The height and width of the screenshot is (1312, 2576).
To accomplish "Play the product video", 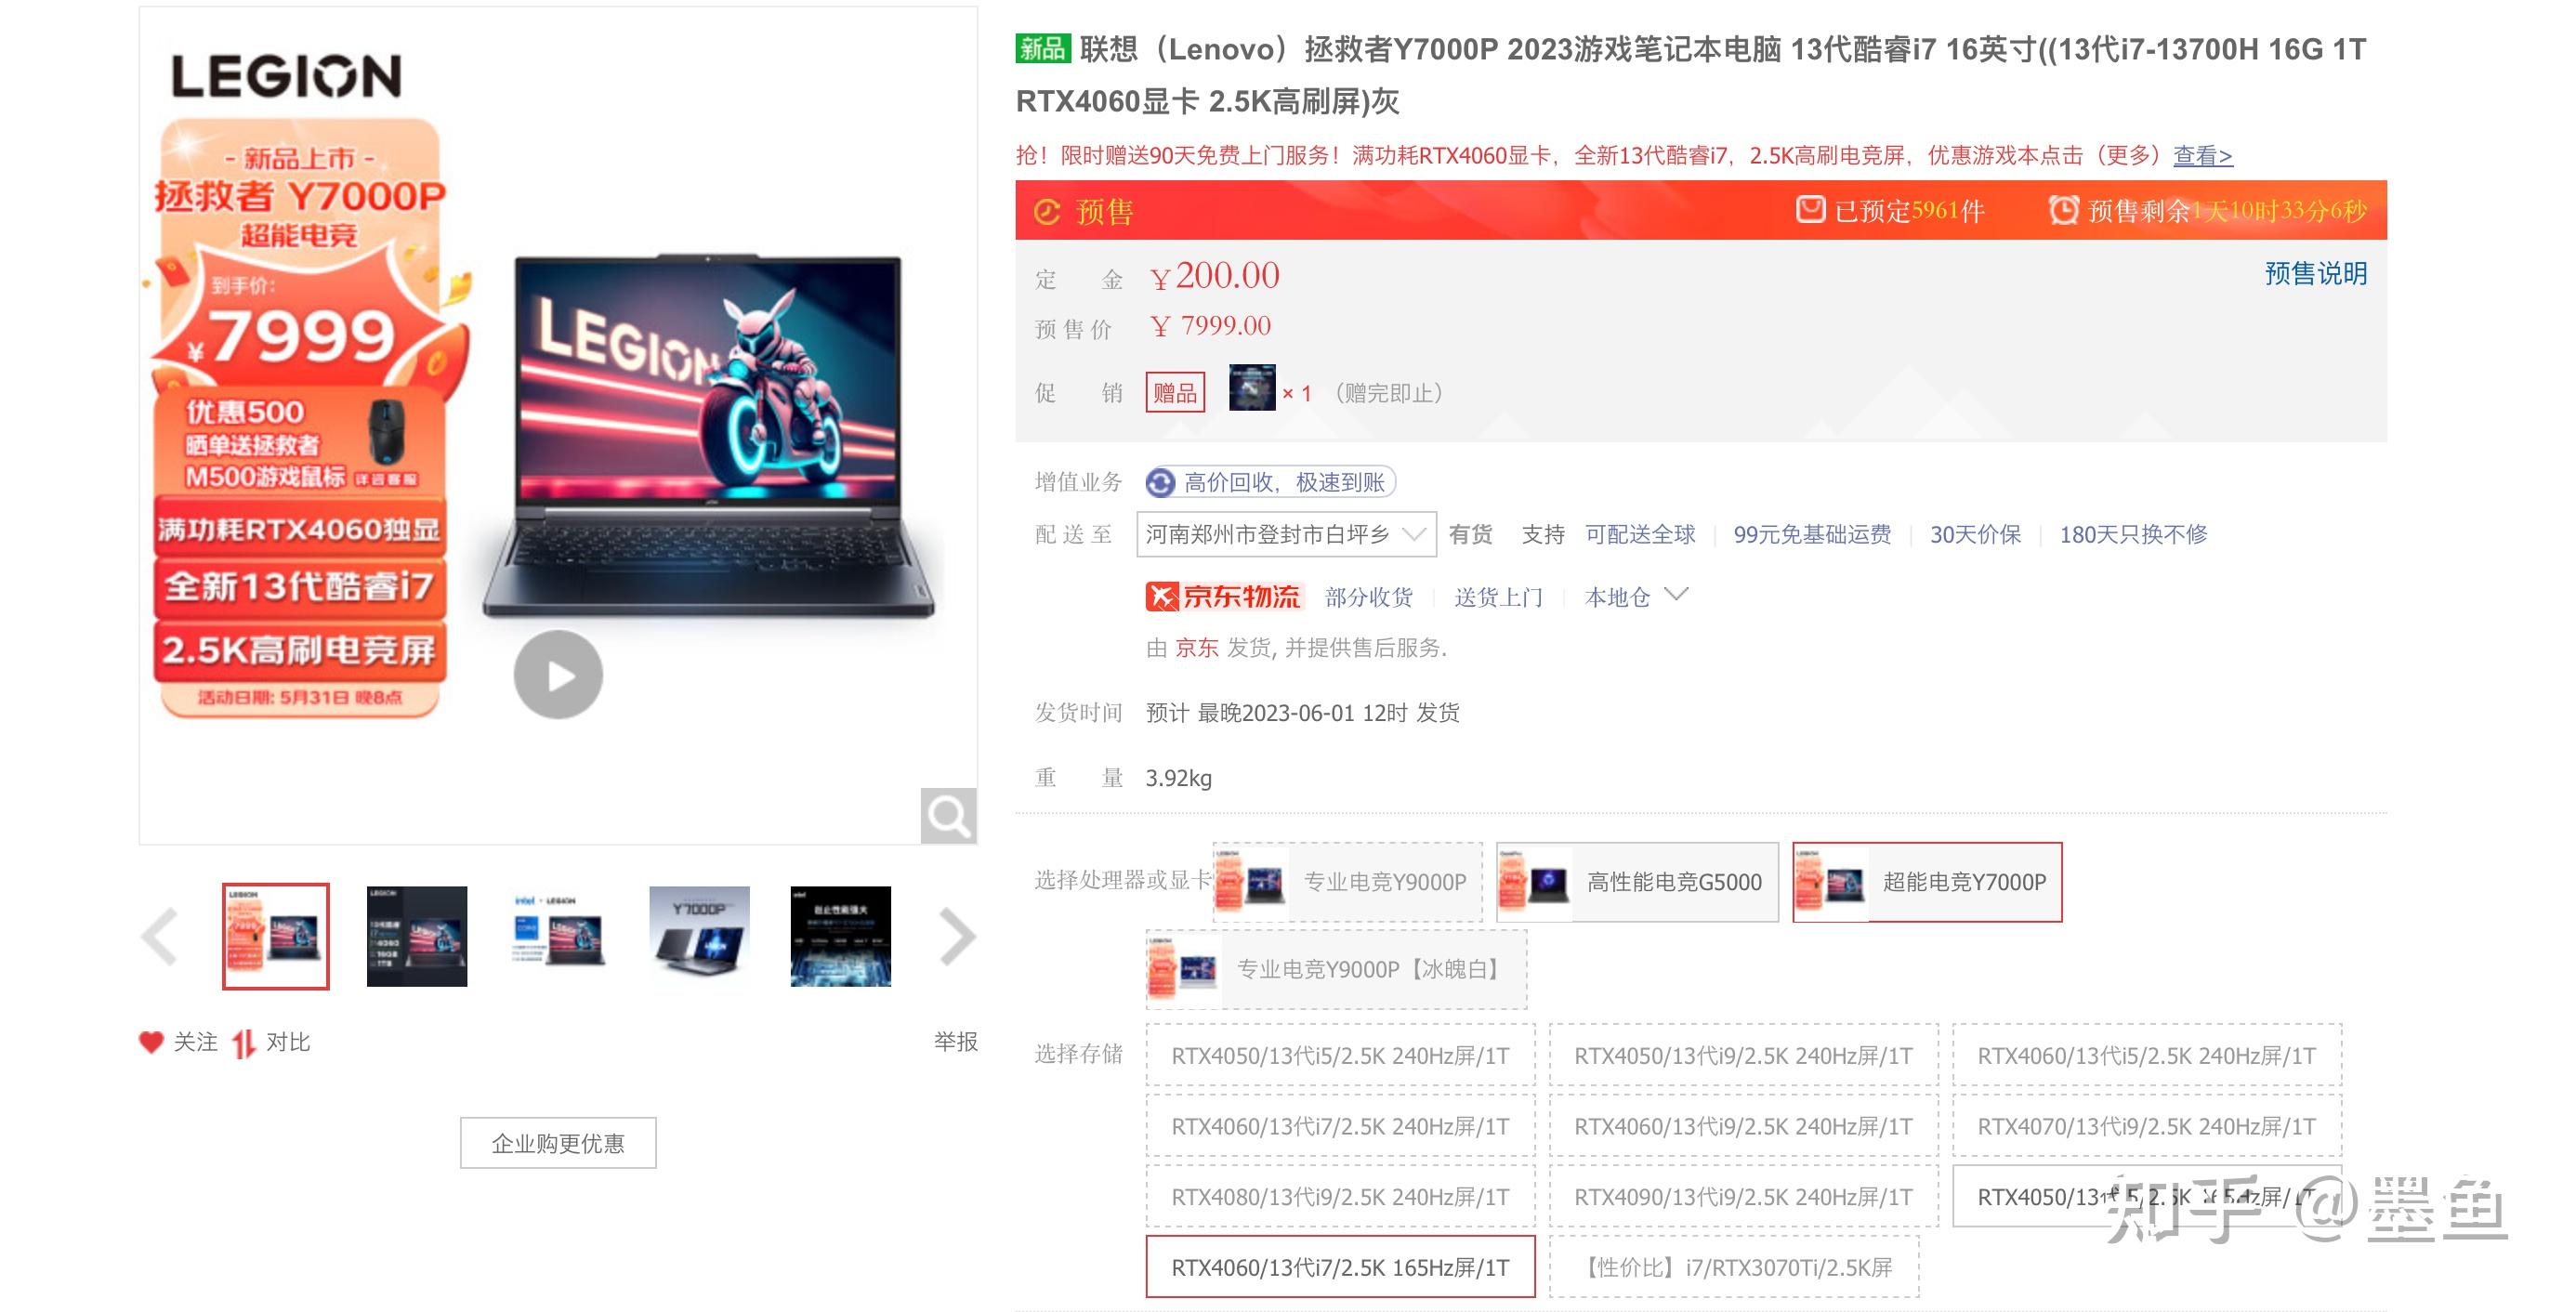I will [x=558, y=675].
